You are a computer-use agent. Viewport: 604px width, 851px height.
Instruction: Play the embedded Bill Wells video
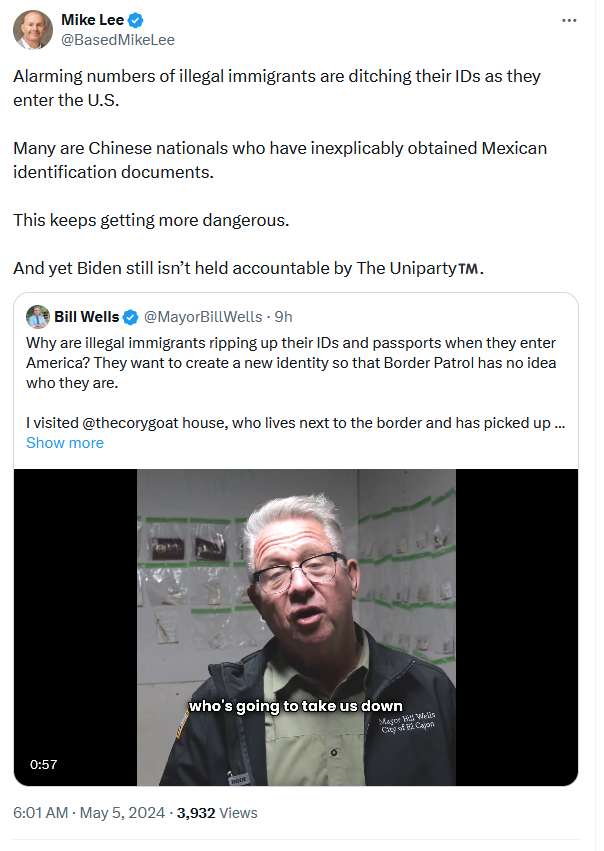(x=296, y=627)
